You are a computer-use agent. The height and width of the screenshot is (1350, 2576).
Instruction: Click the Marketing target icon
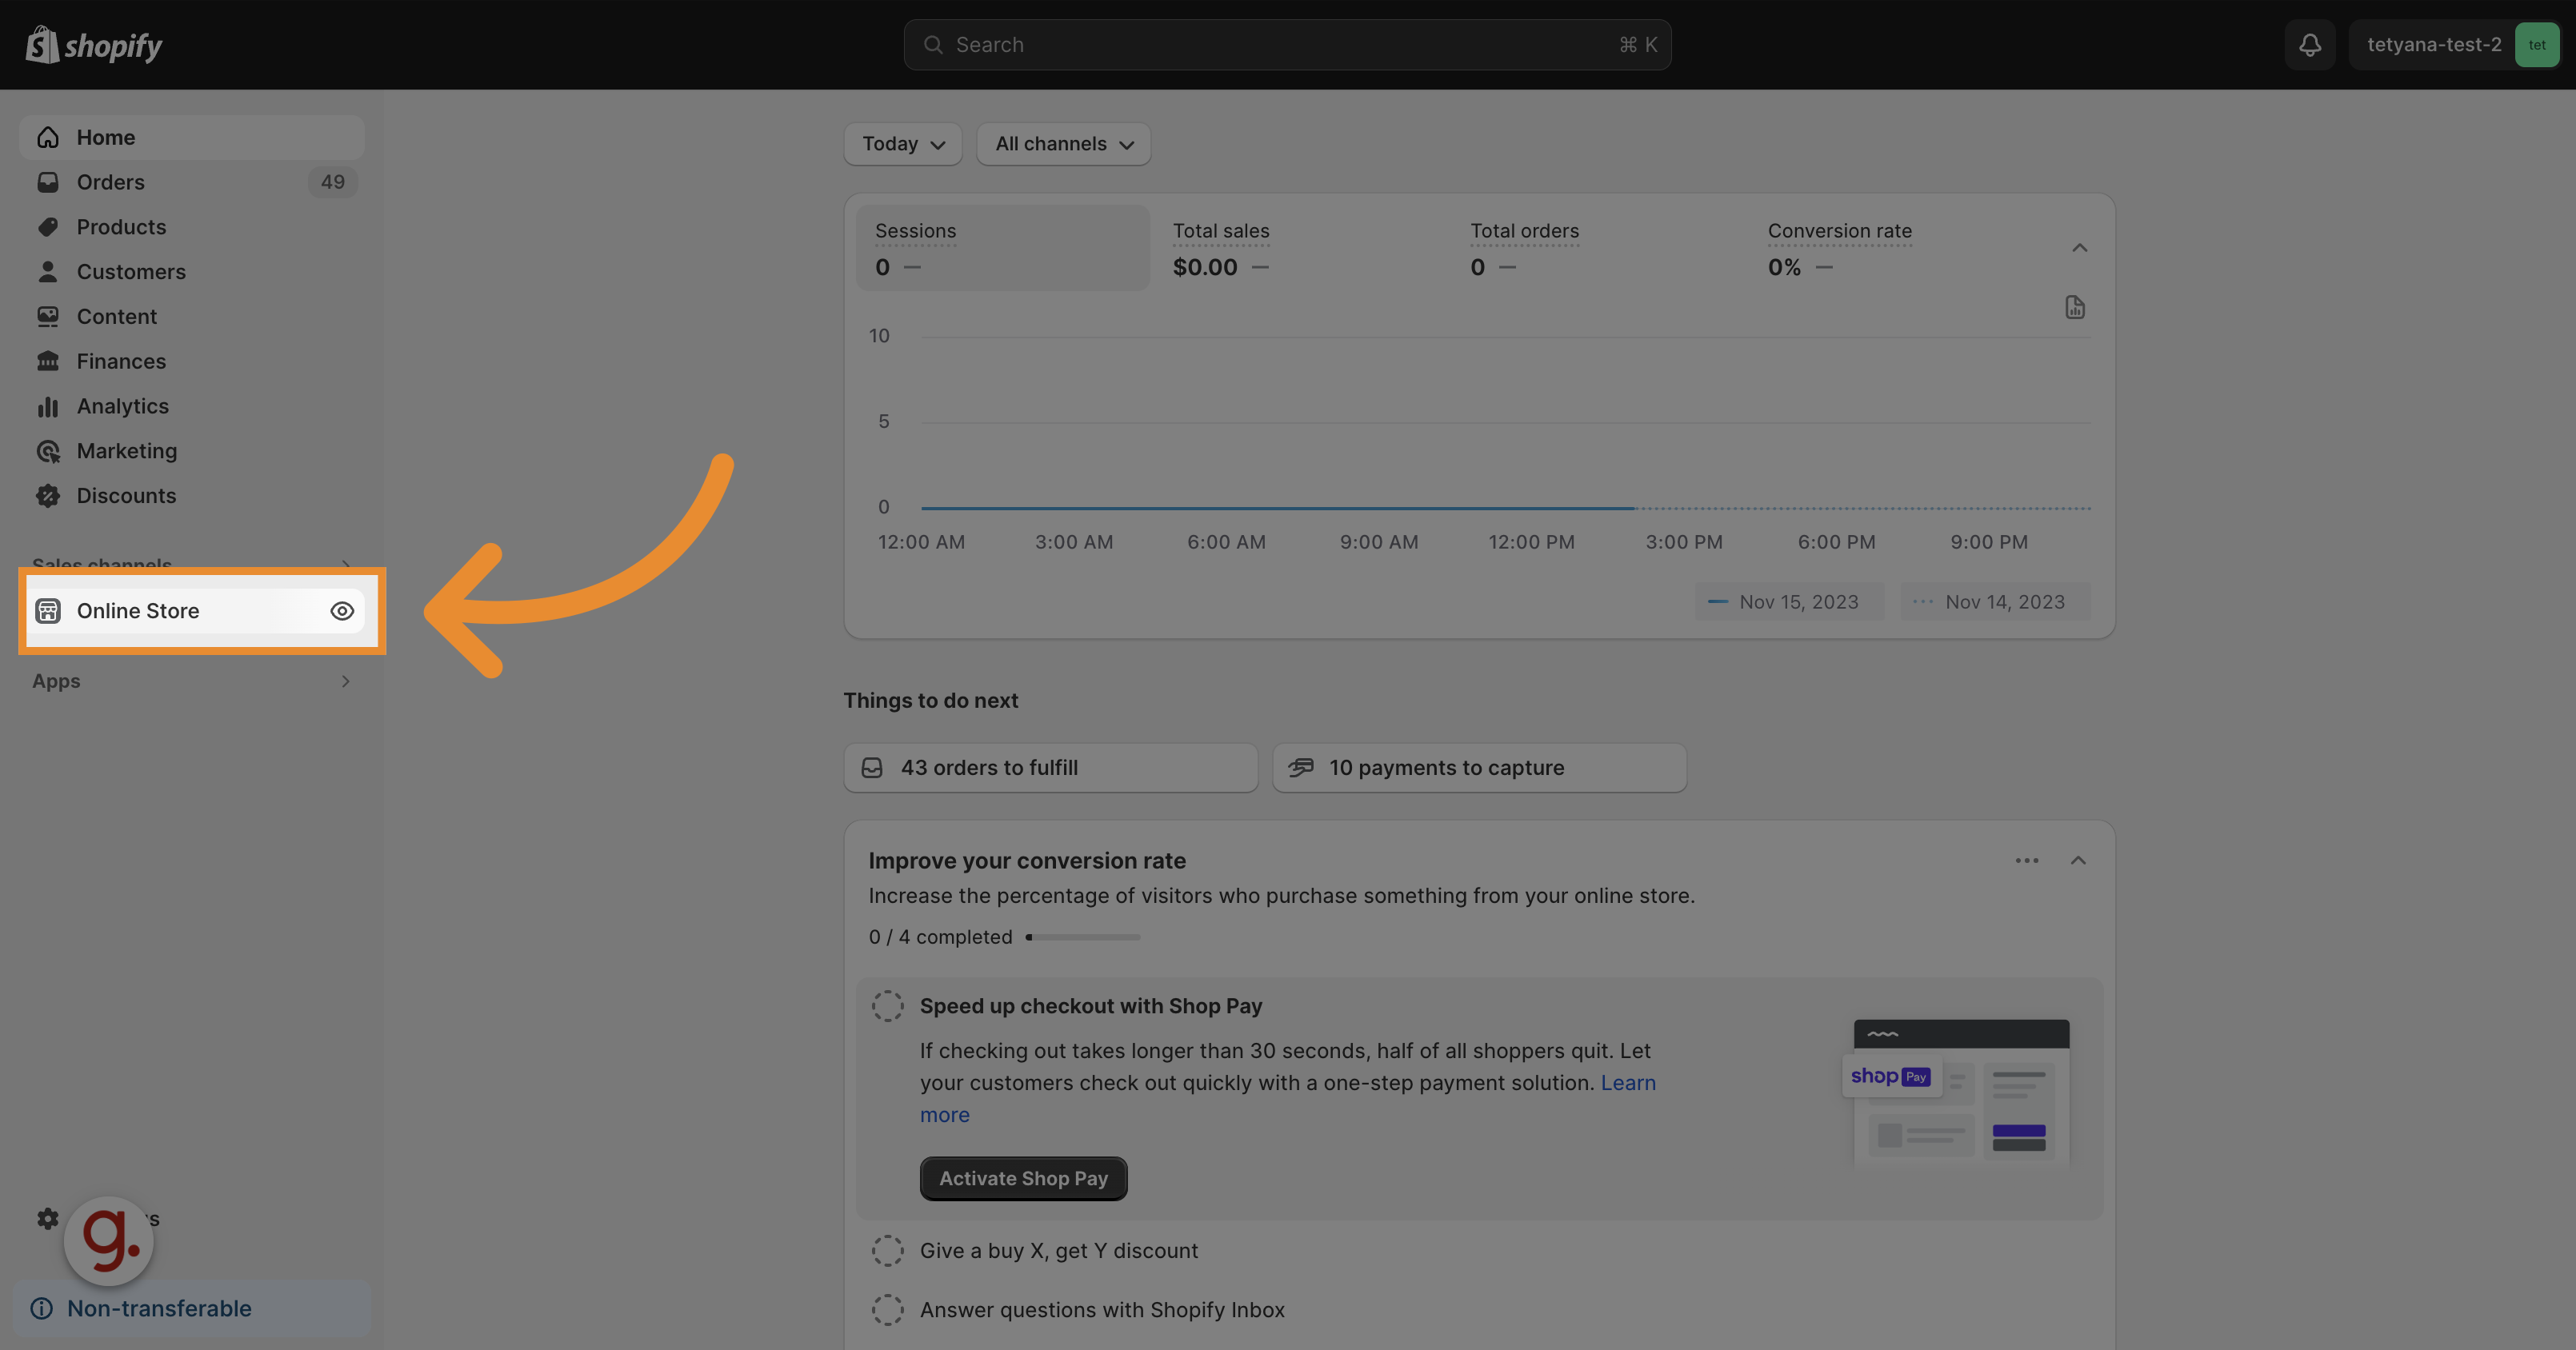48,451
